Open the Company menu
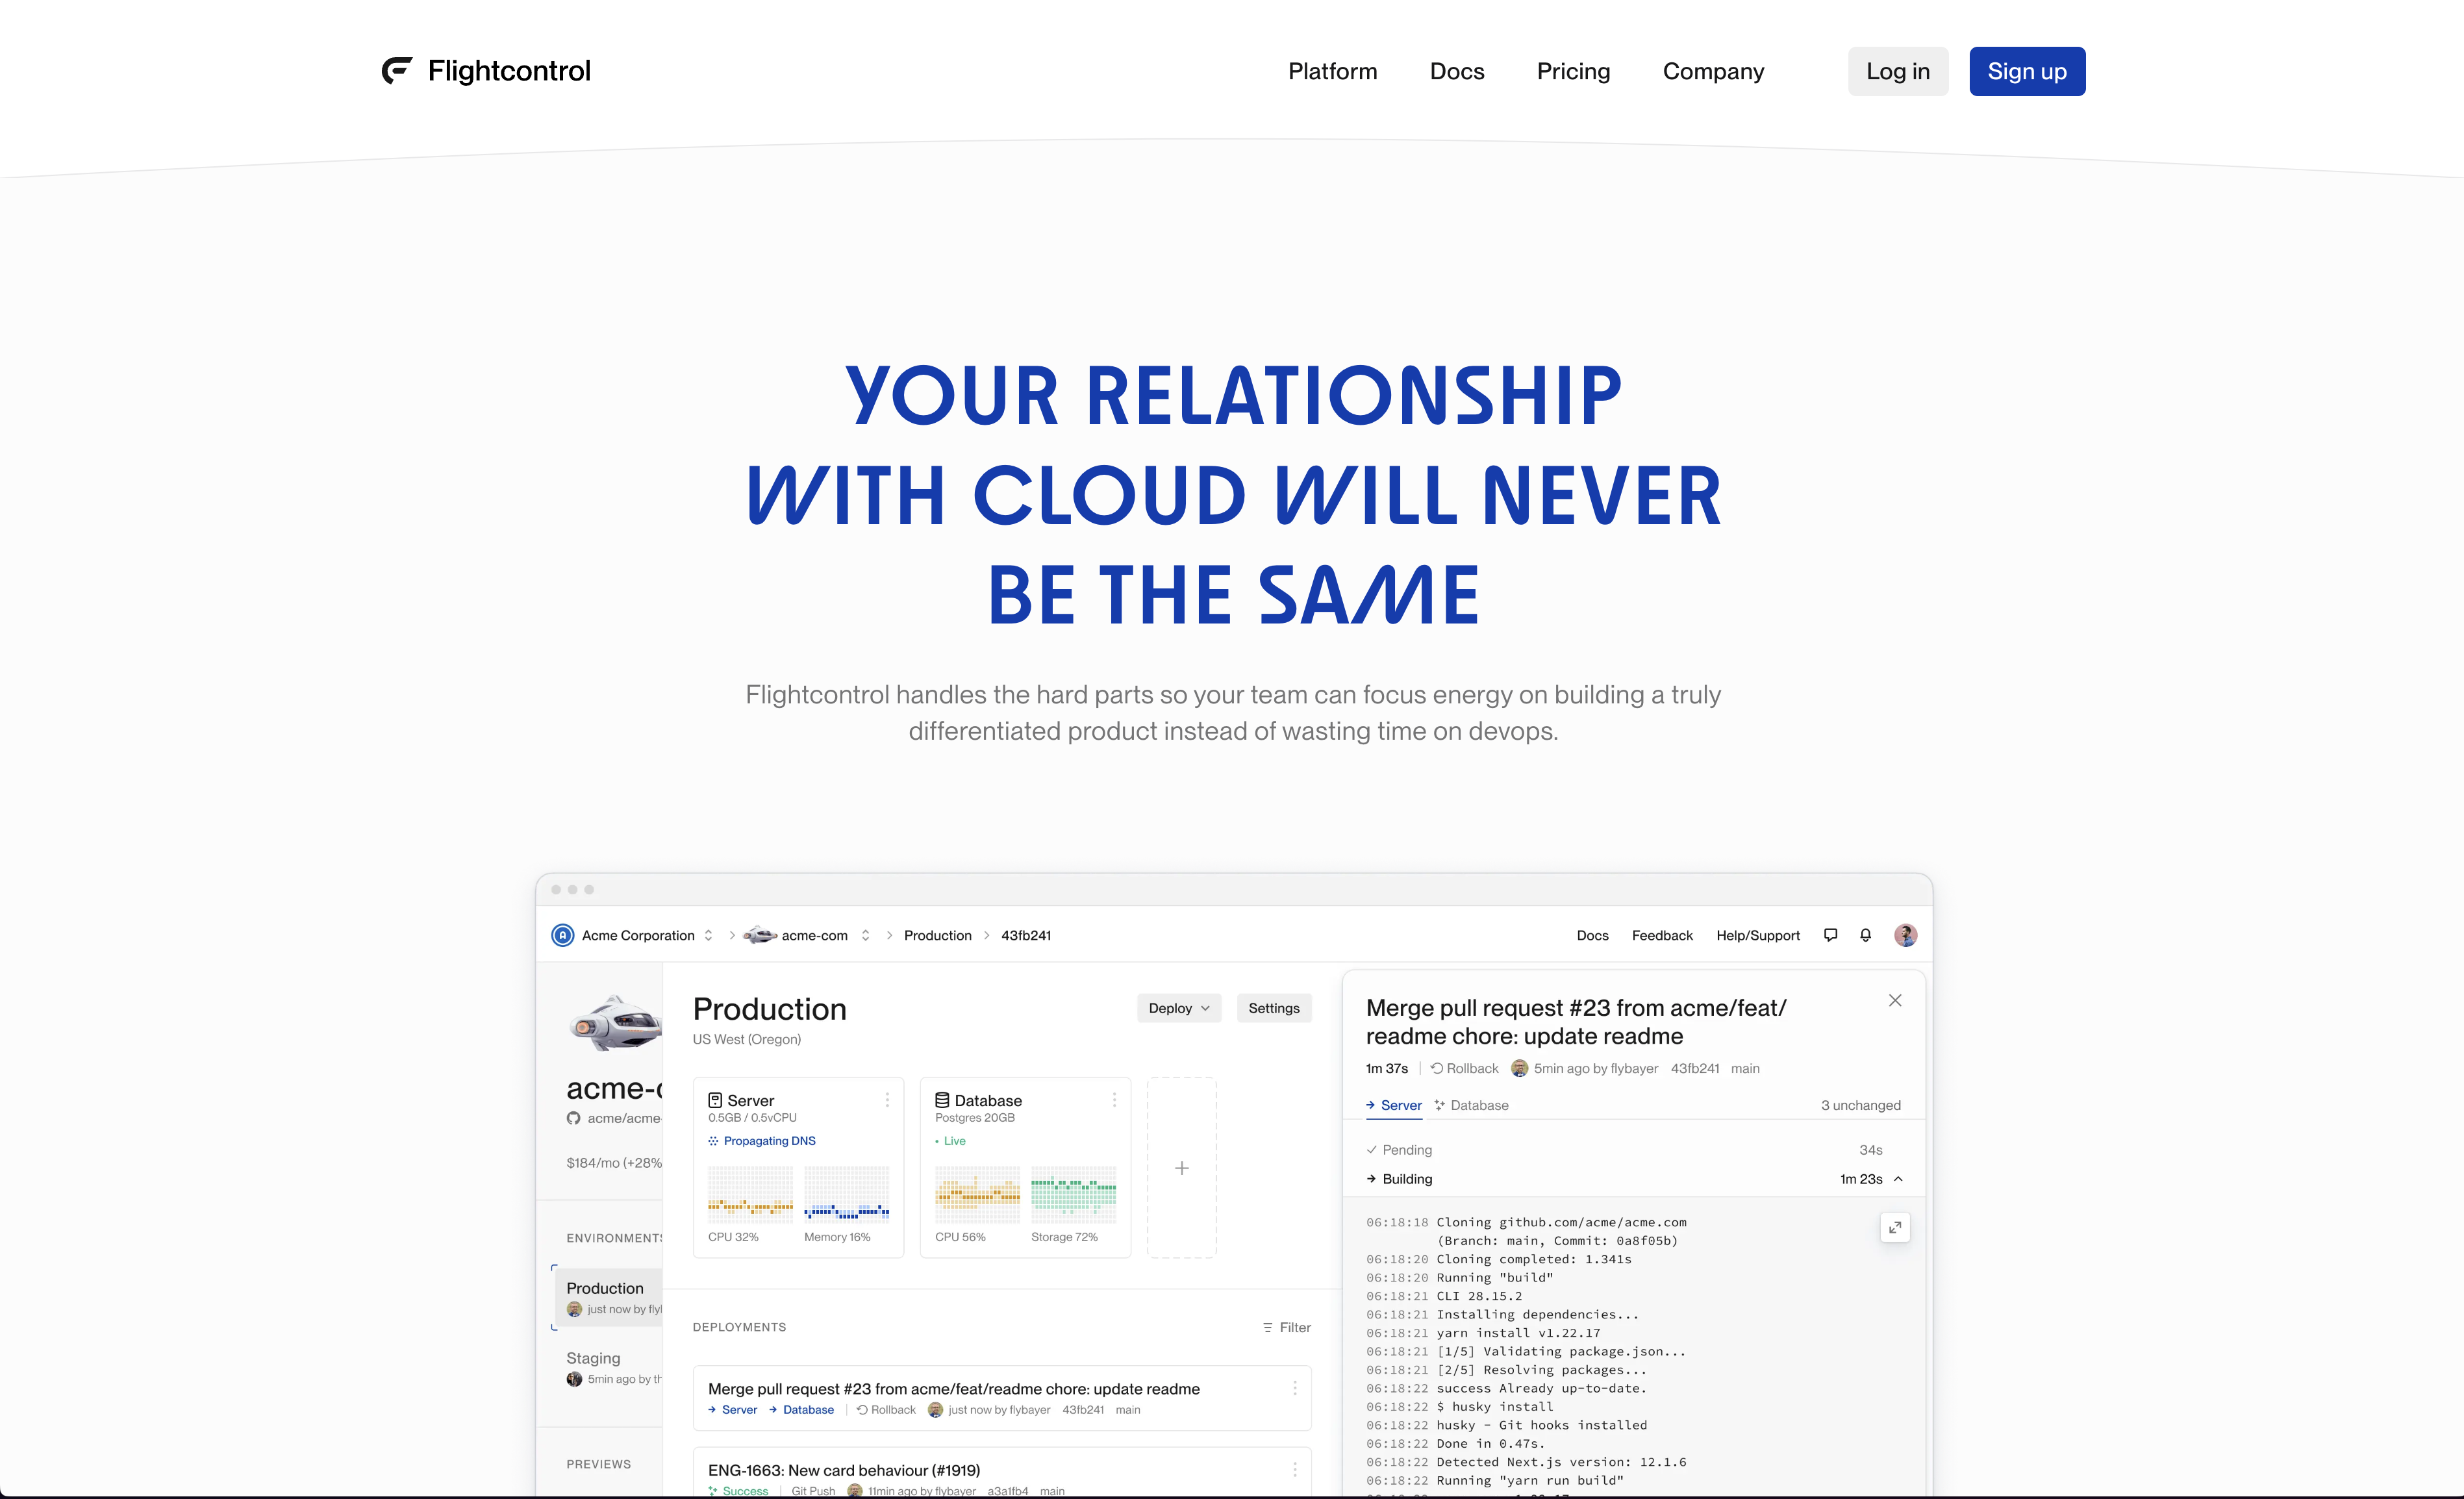 [x=1713, y=71]
